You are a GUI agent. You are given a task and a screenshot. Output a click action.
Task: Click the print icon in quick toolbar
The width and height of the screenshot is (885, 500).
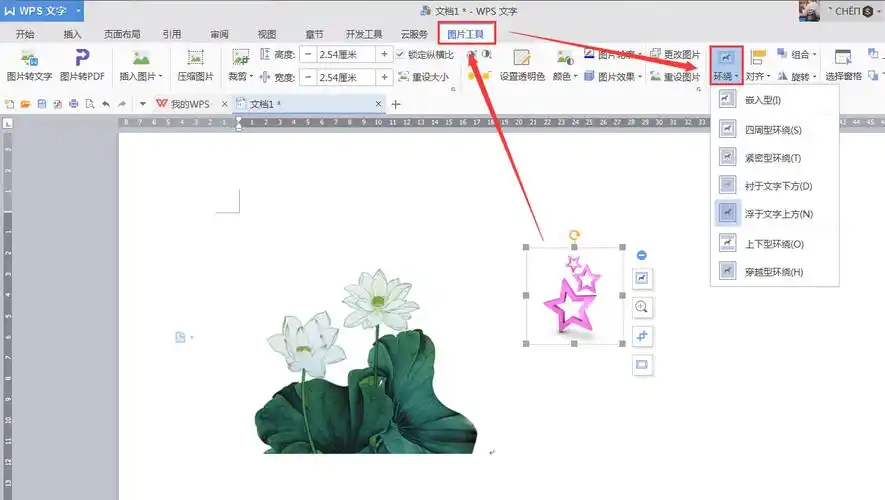click(x=73, y=104)
